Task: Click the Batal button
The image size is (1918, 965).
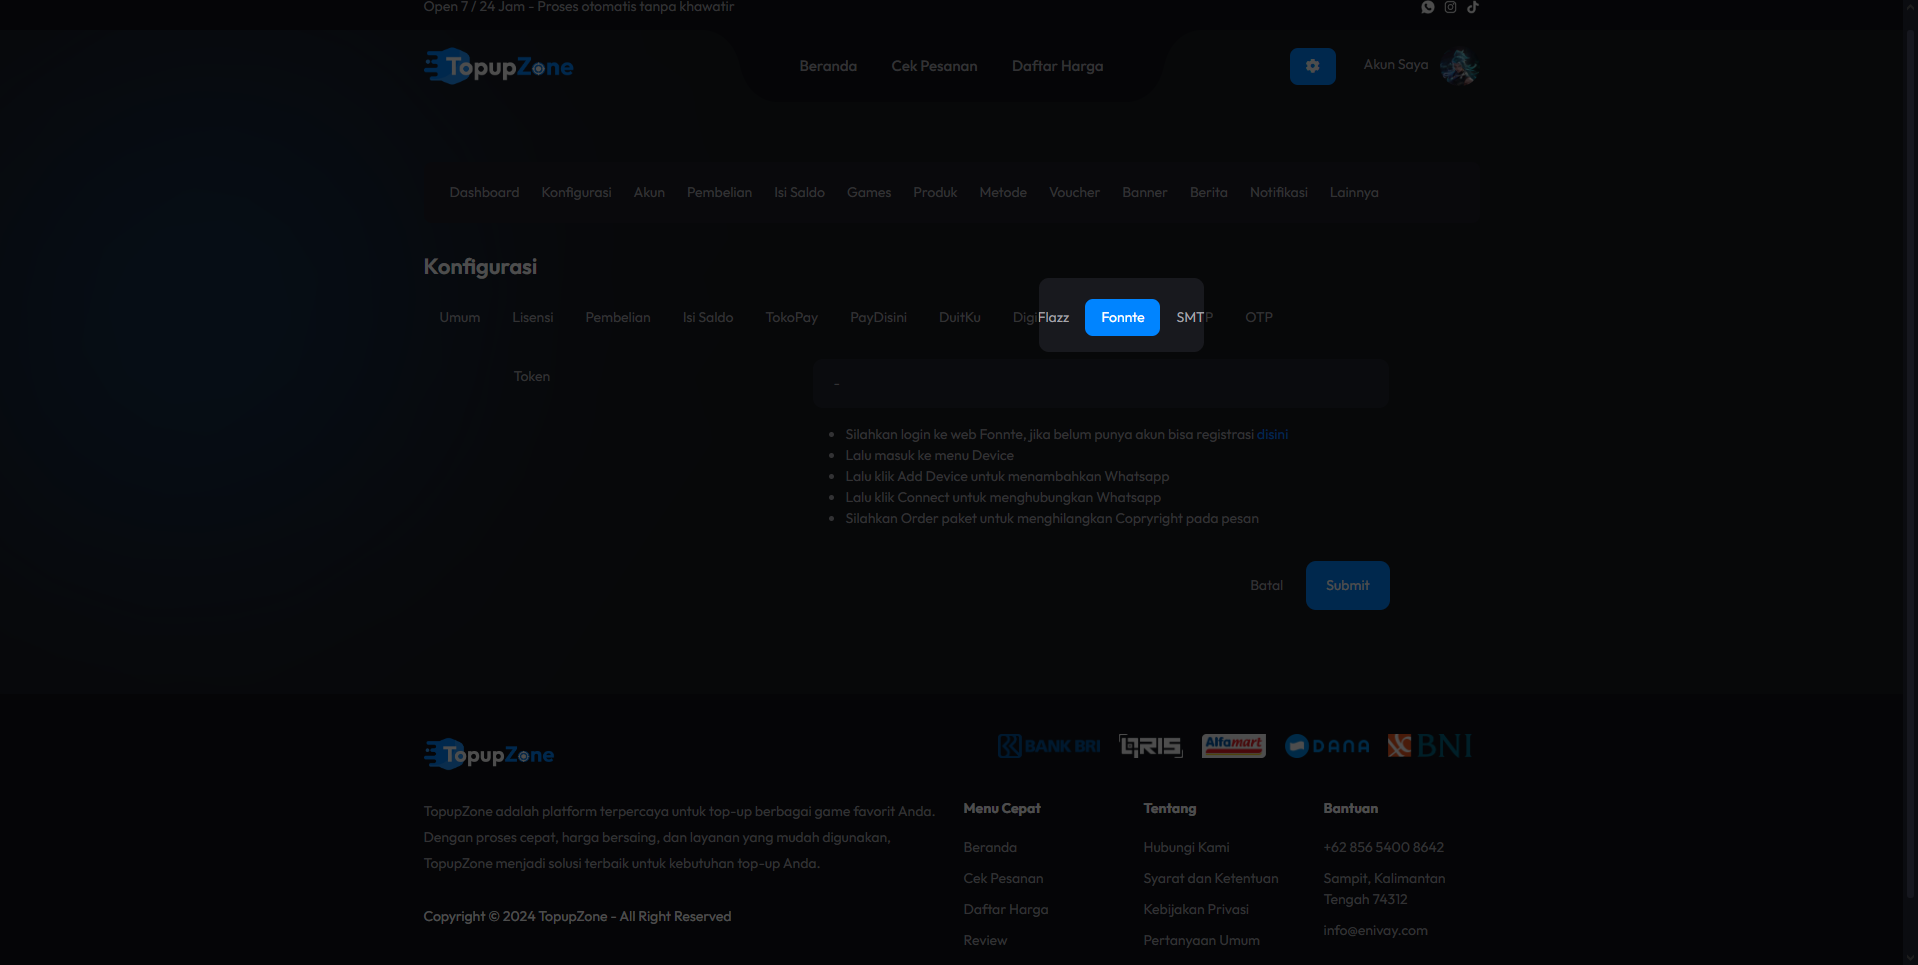Action: 1266,585
